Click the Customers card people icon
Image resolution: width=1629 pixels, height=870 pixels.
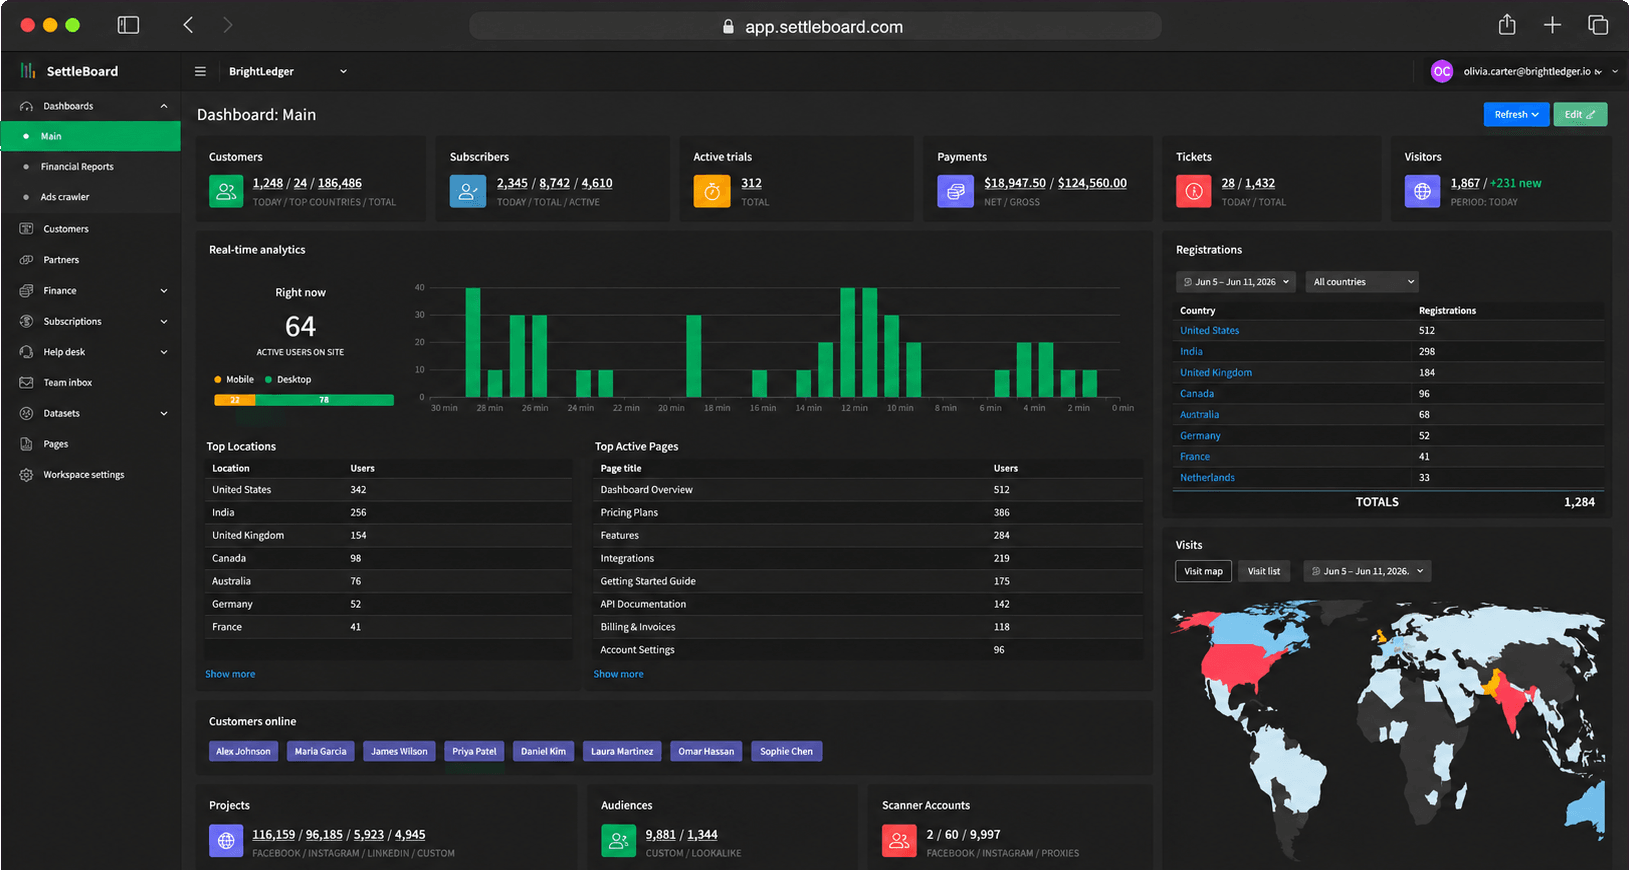226,191
